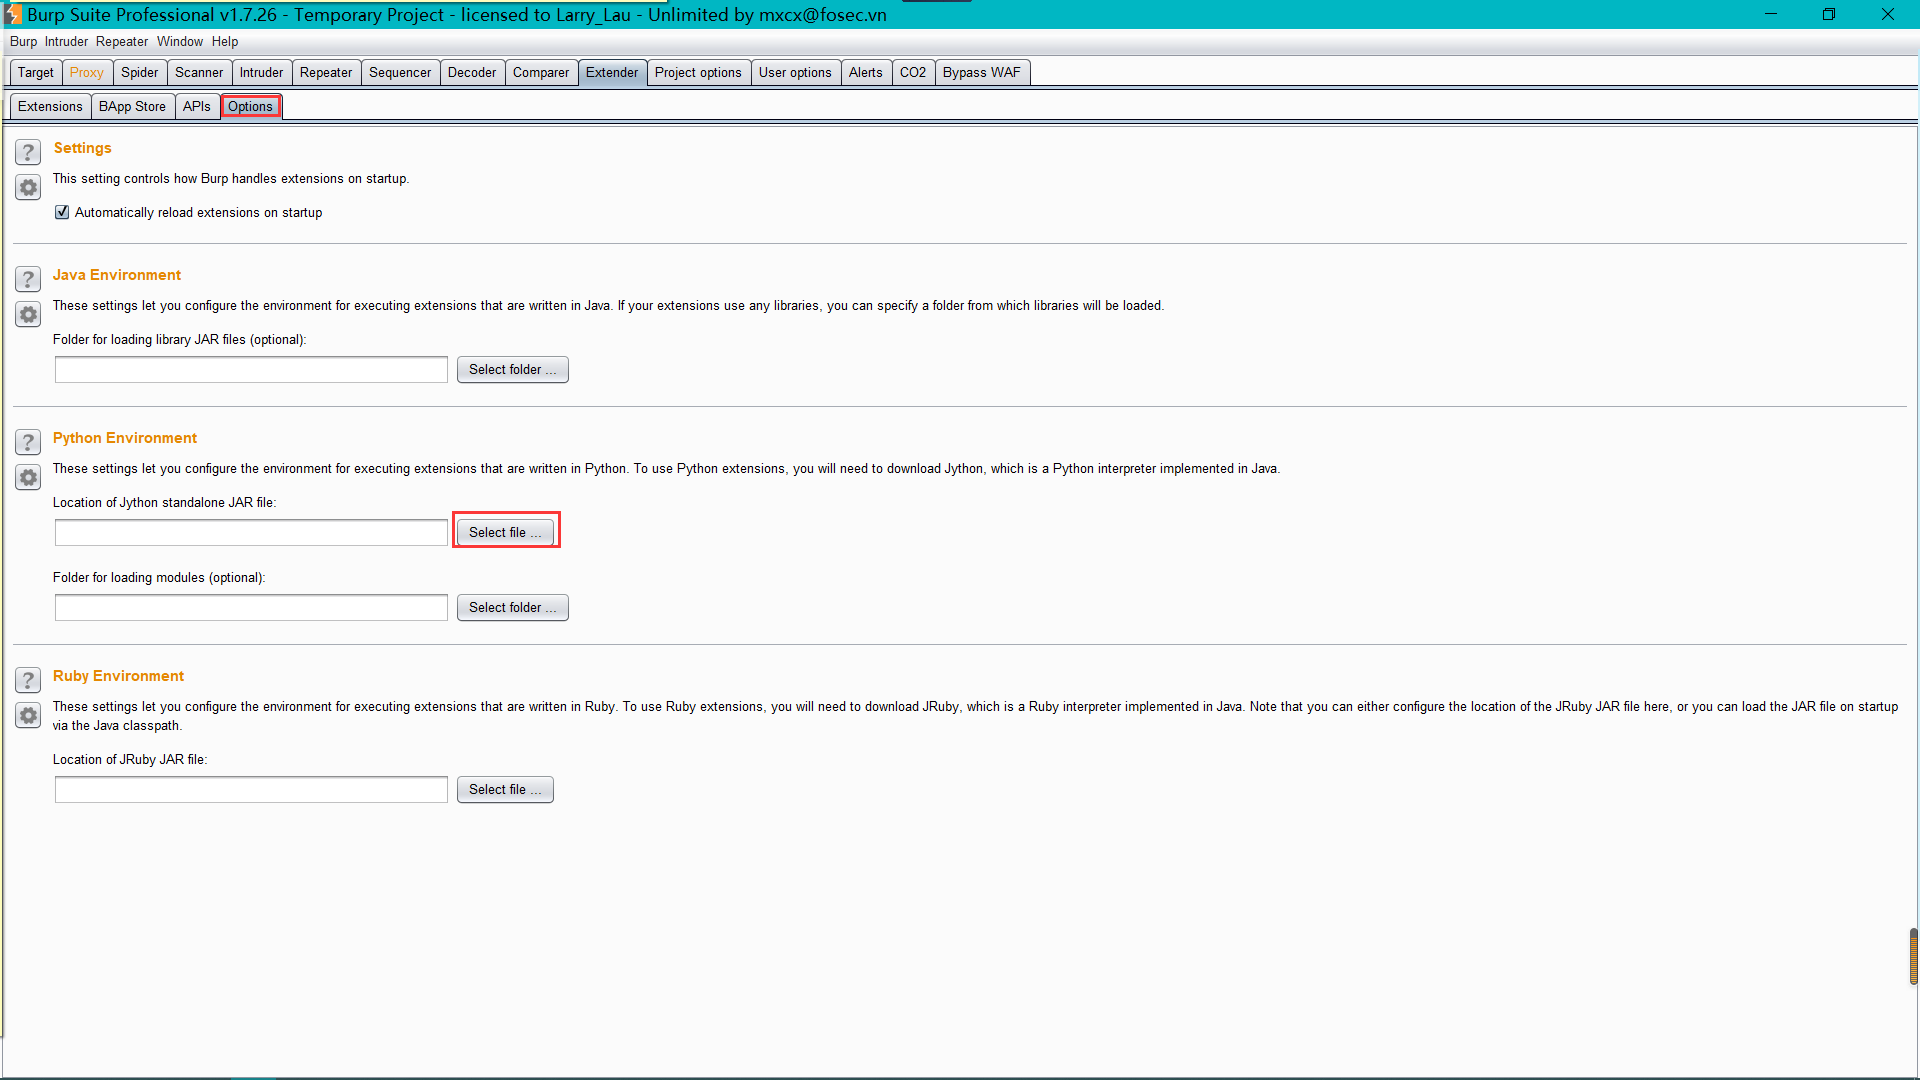The width and height of the screenshot is (1920, 1080).
Task: Click the Ruby Environment help icon
Action: (x=28, y=680)
